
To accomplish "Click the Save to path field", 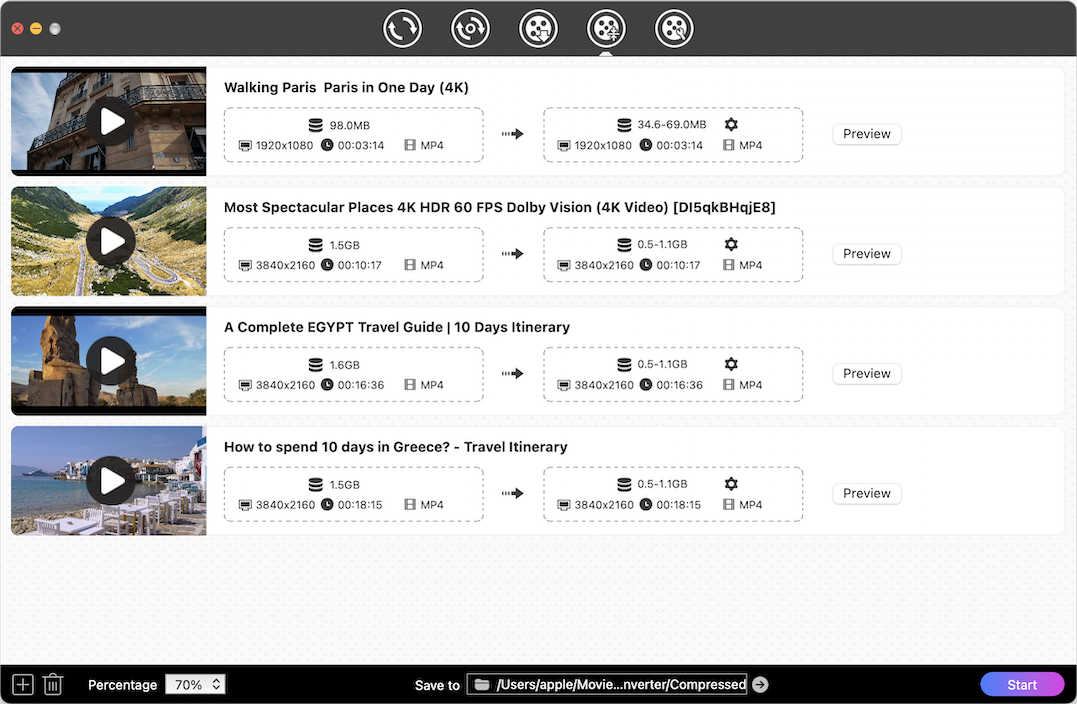I will [608, 685].
